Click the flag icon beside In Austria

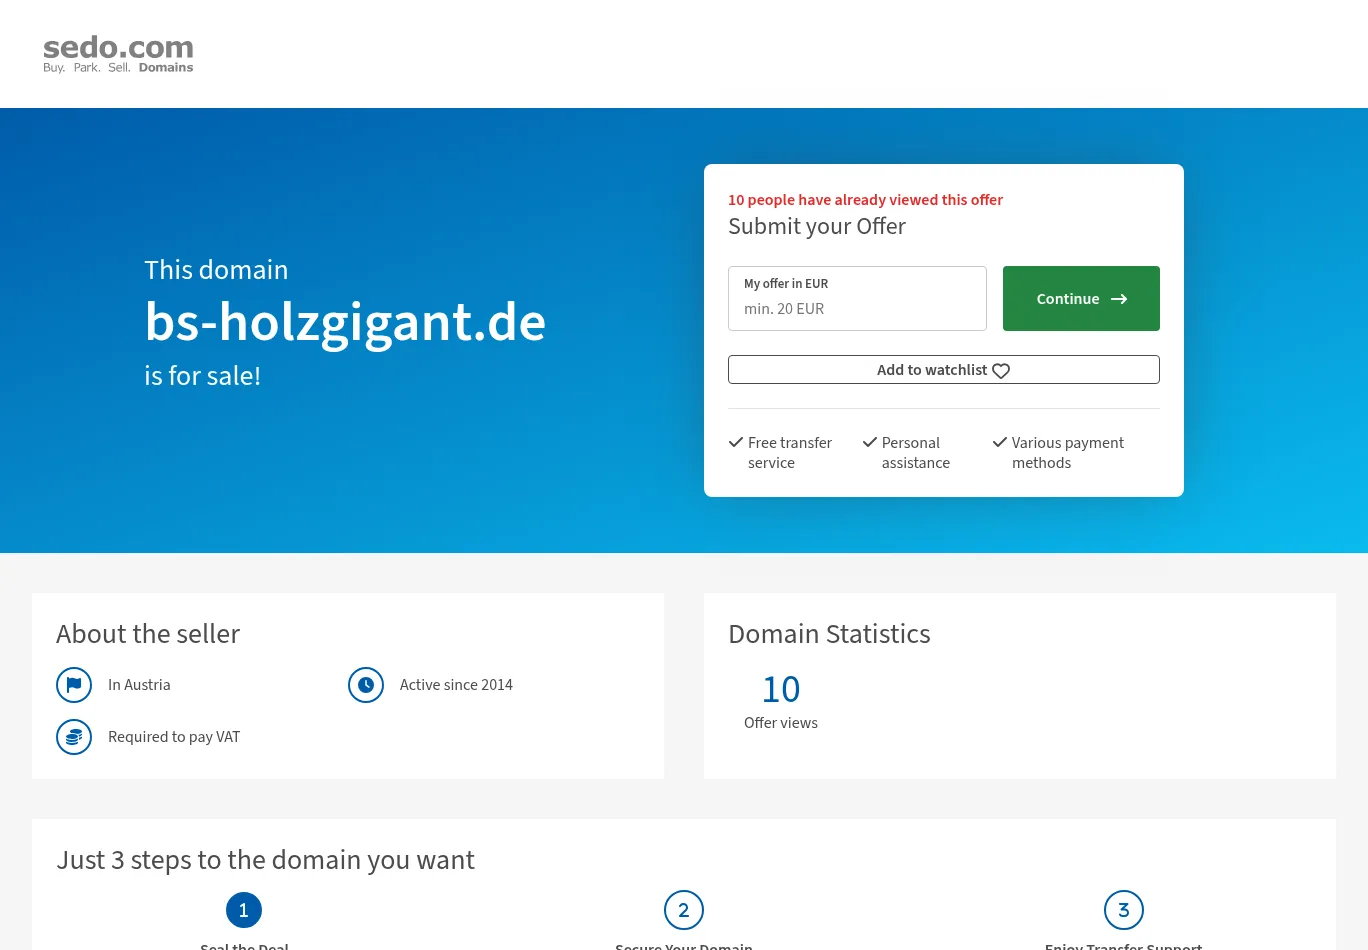(74, 685)
